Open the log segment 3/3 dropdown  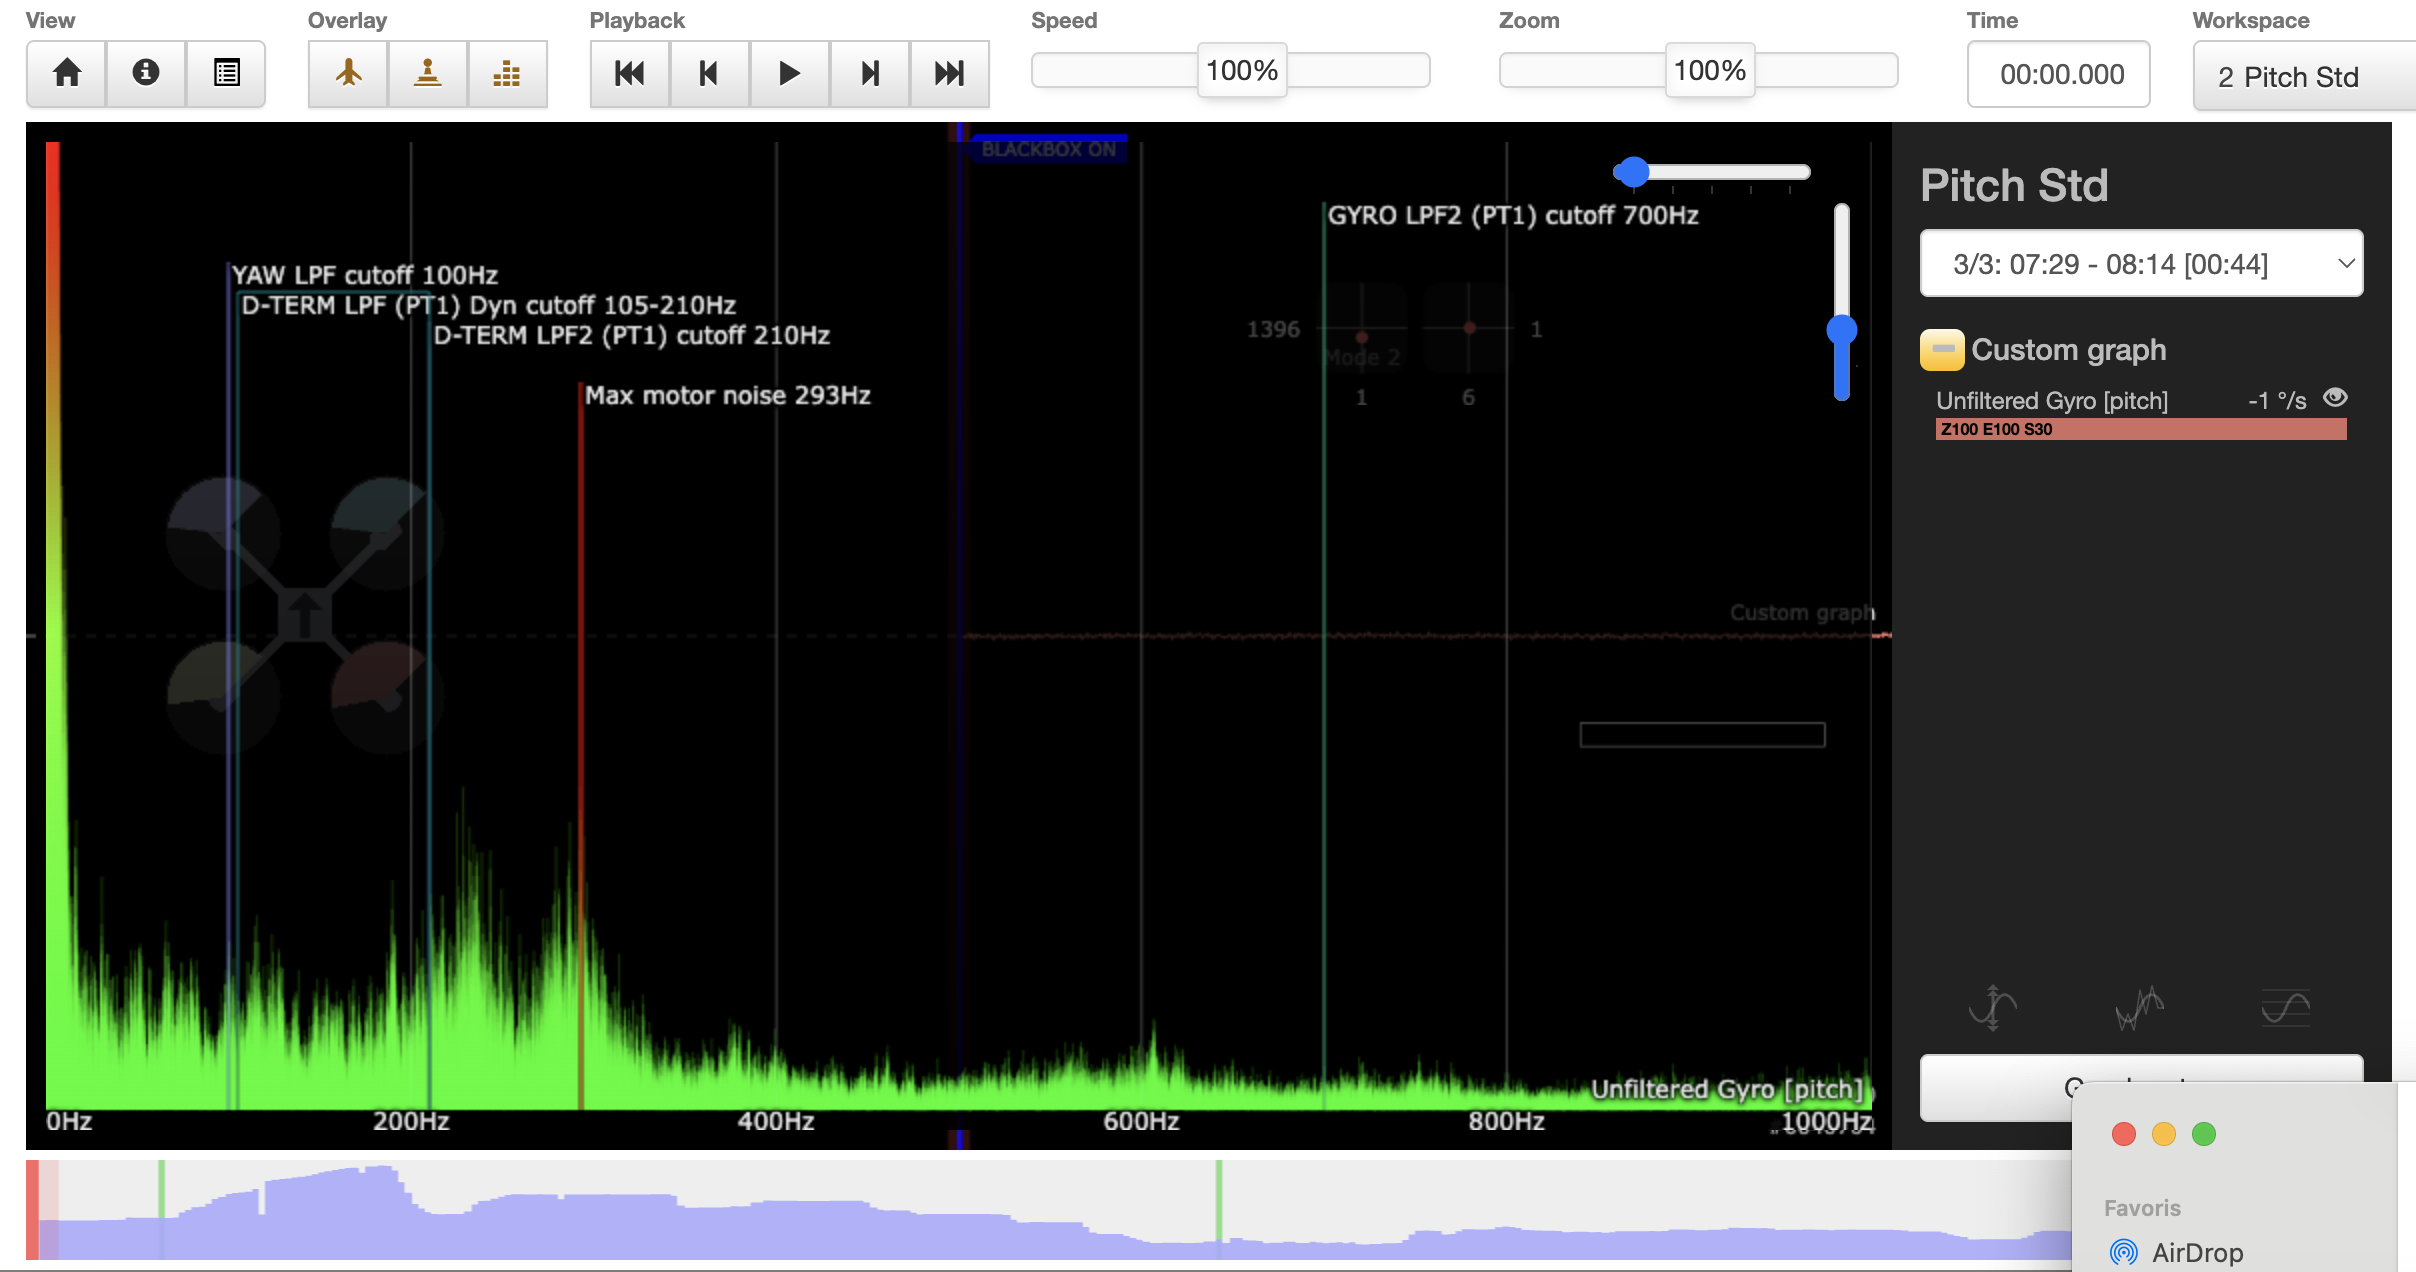click(2141, 264)
